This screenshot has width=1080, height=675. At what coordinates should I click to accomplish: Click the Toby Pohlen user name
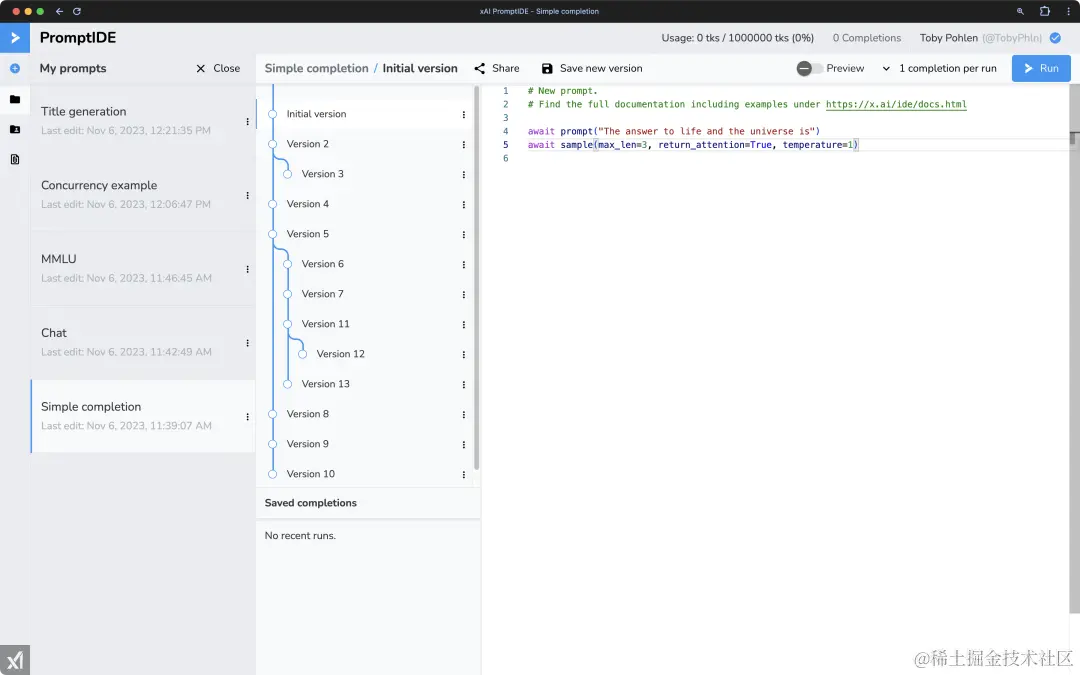(x=948, y=38)
